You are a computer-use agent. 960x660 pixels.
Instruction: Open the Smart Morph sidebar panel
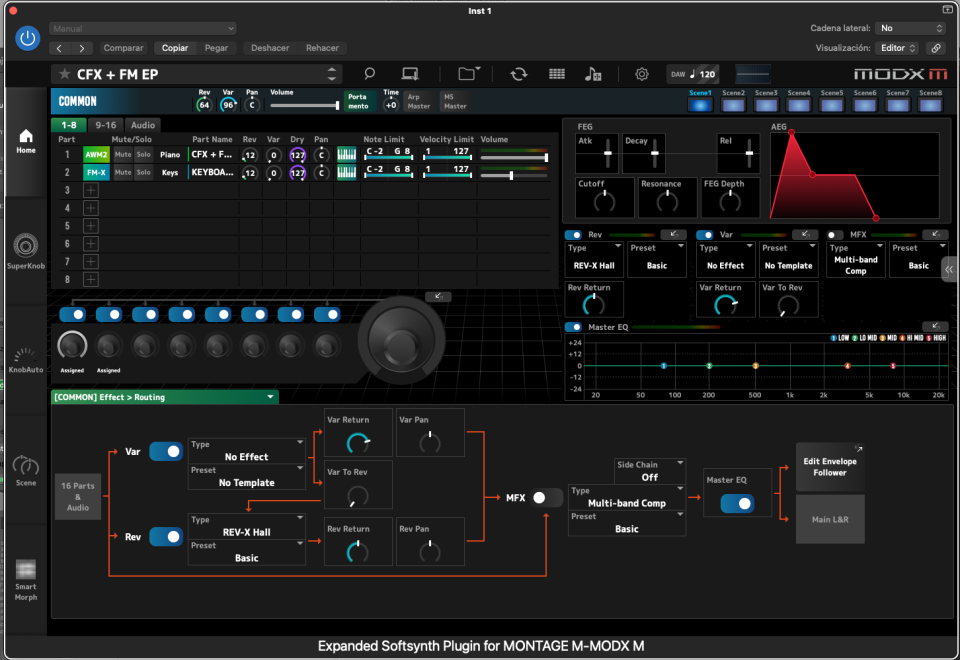click(x=26, y=580)
